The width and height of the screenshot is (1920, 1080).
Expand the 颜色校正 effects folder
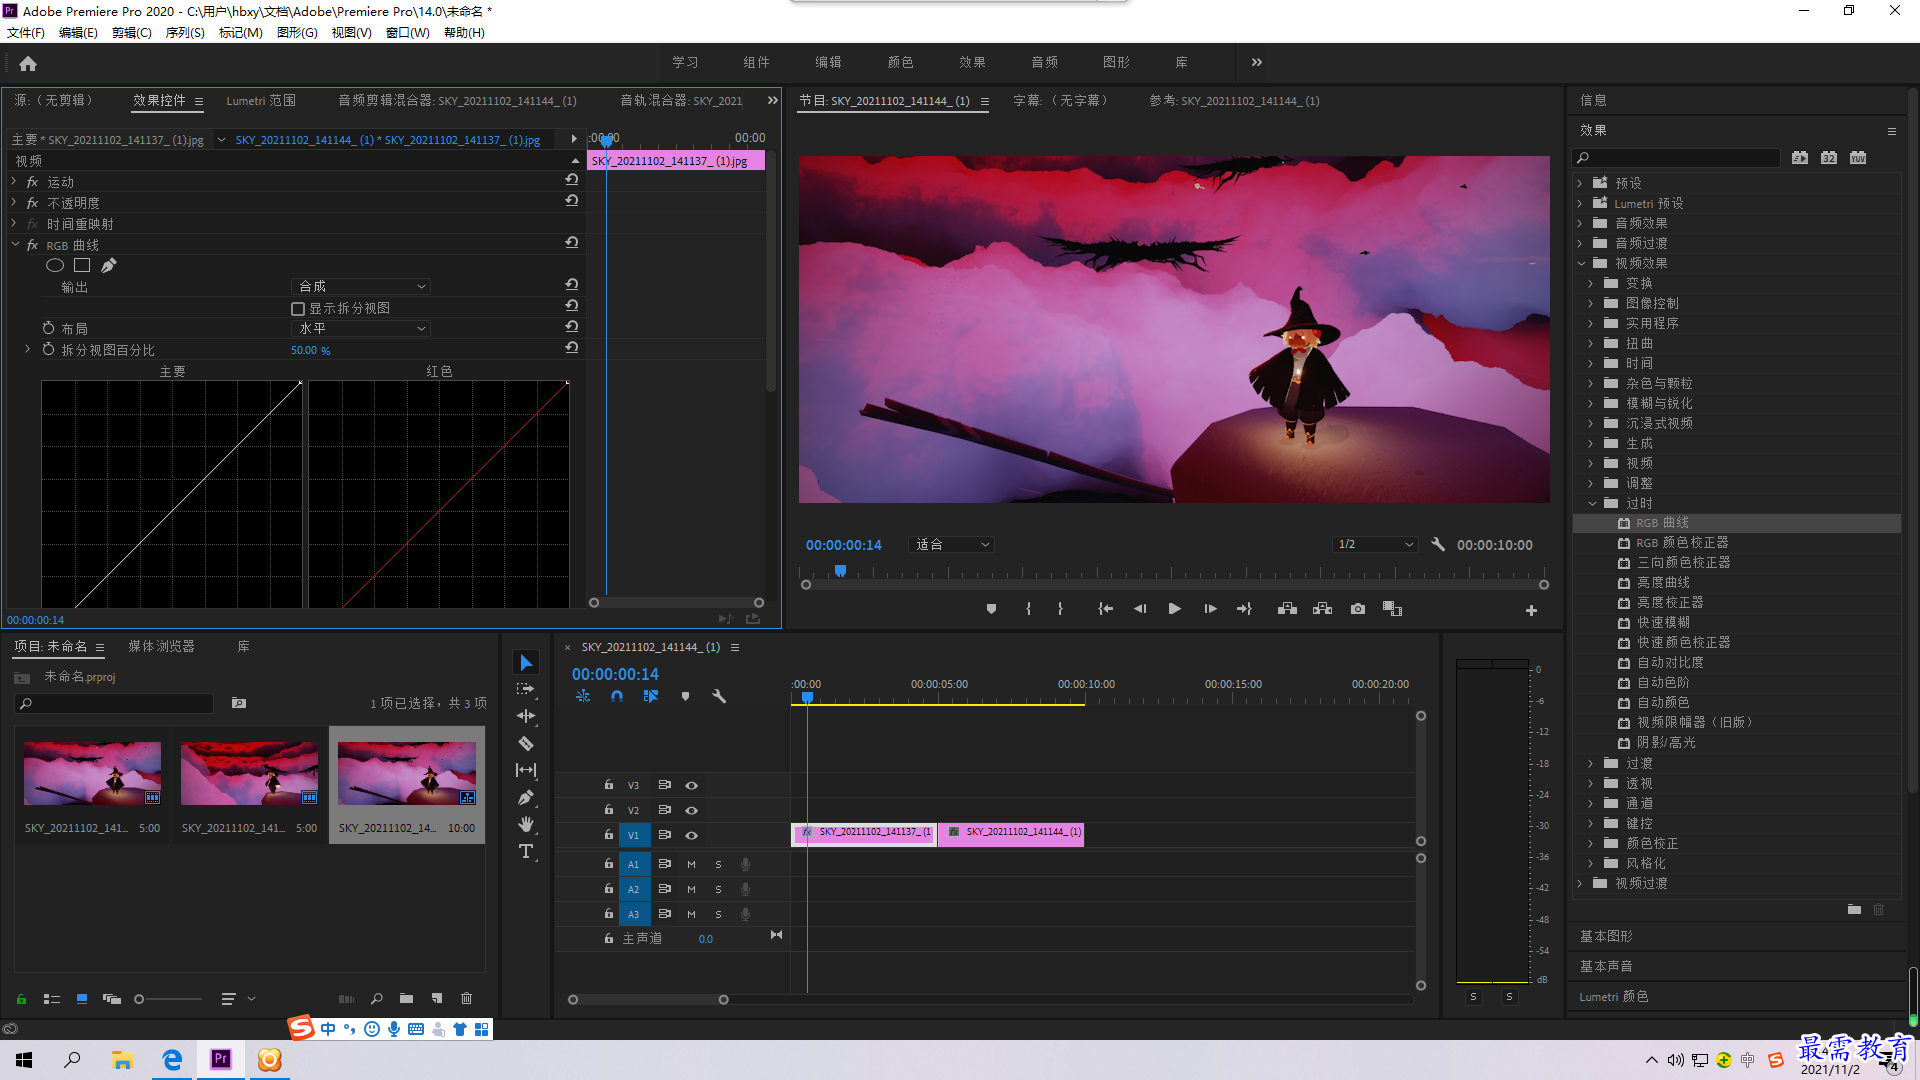pyautogui.click(x=1592, y=843)
